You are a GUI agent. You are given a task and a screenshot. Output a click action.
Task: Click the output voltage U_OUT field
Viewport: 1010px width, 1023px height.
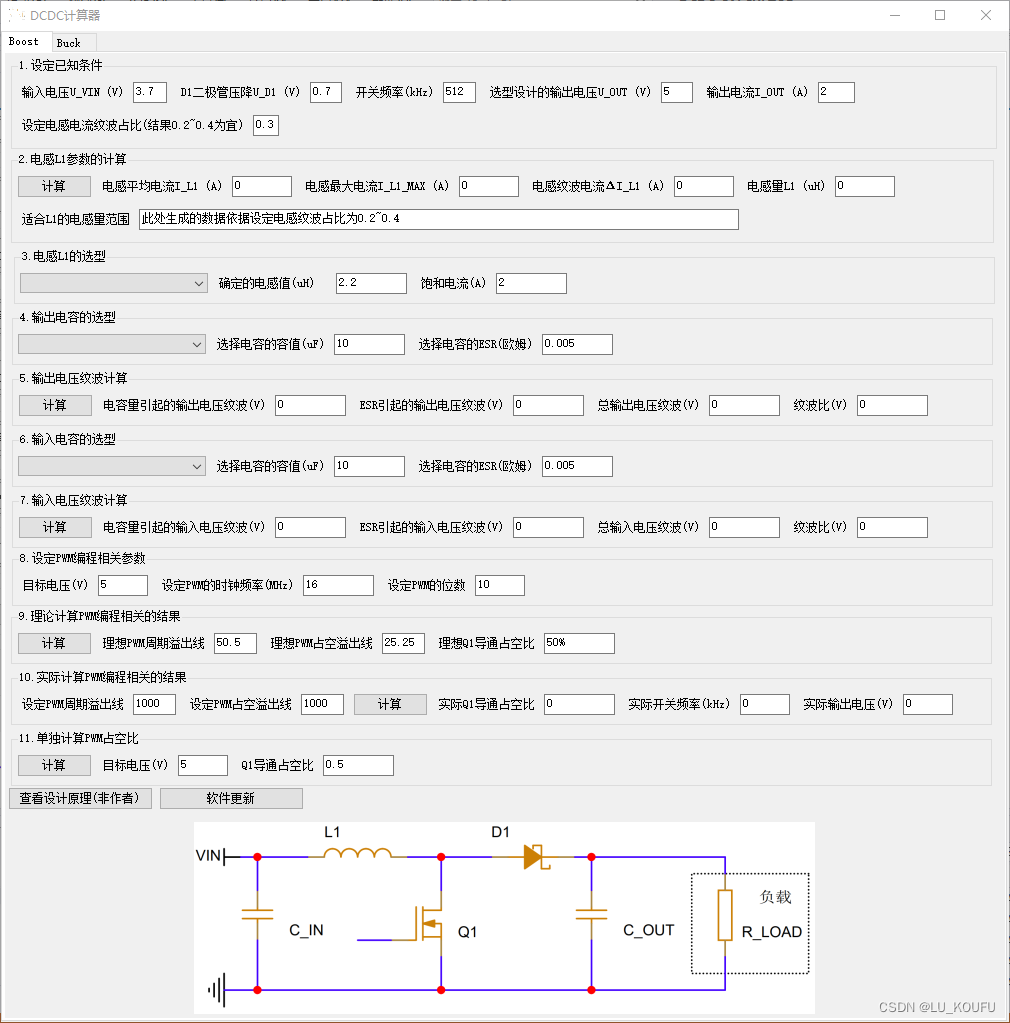tap(677, 92)
